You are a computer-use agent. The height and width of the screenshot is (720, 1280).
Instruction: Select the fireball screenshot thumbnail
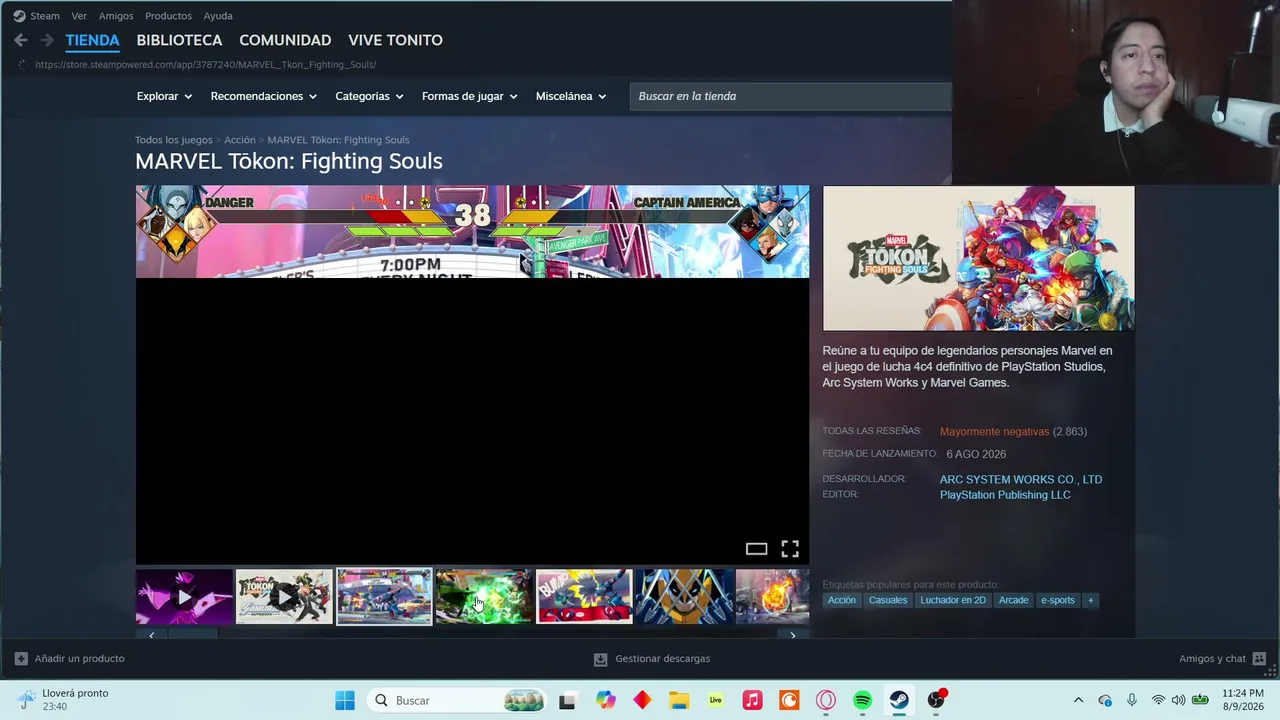(772, 596)
